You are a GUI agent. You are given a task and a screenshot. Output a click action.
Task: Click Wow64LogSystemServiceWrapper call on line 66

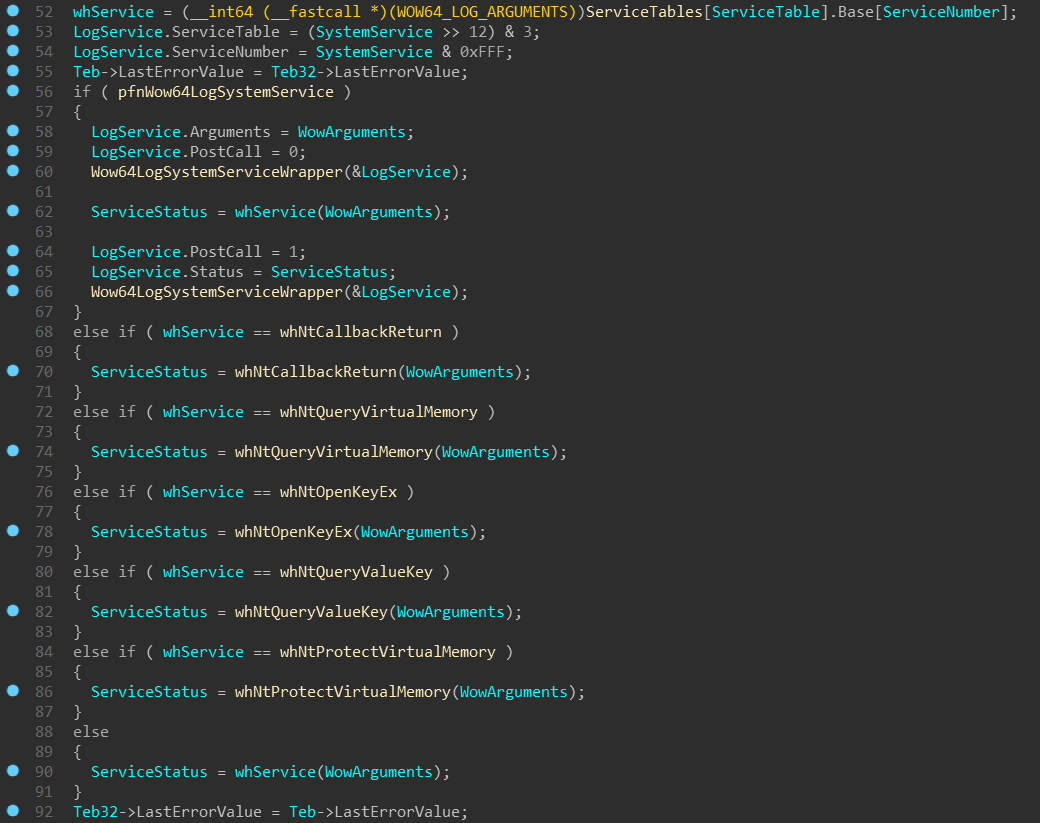pos(217,292)
